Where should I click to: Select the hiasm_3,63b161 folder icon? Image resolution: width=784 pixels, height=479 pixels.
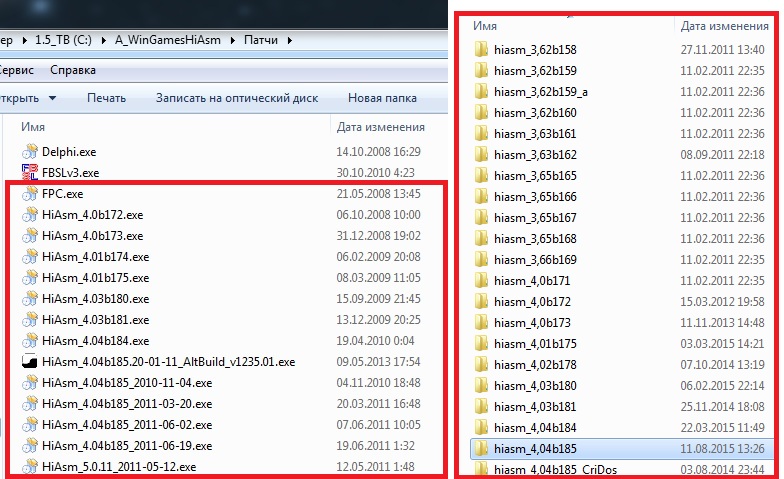point(481,133)
